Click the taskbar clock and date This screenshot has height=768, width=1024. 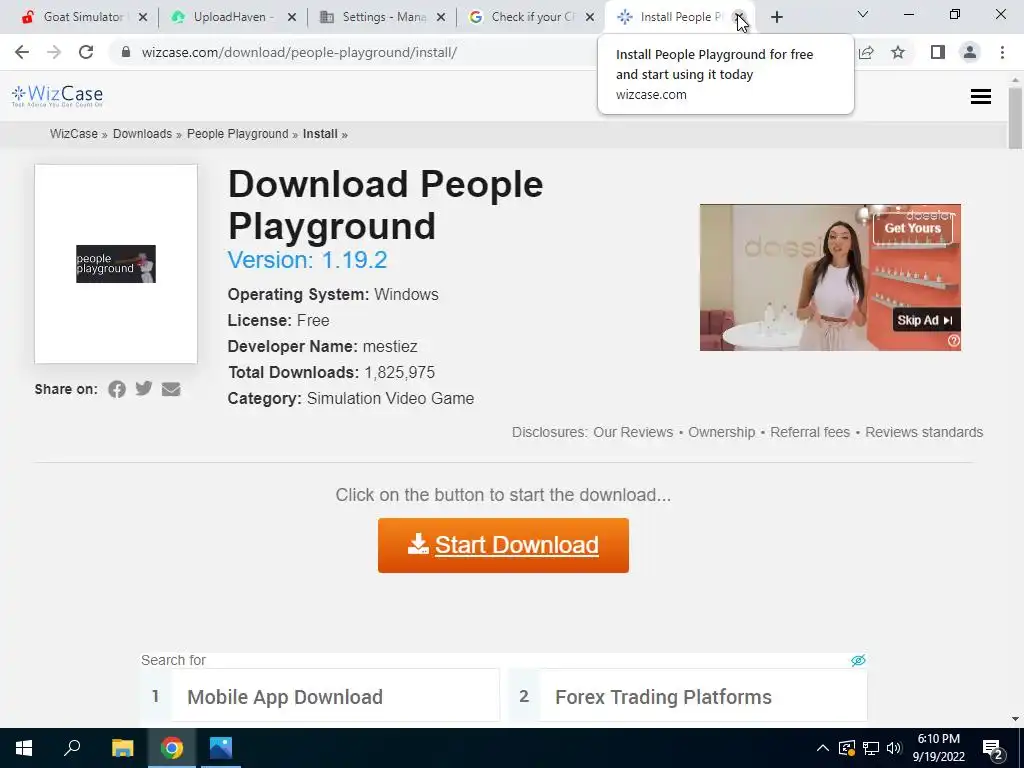938,748
